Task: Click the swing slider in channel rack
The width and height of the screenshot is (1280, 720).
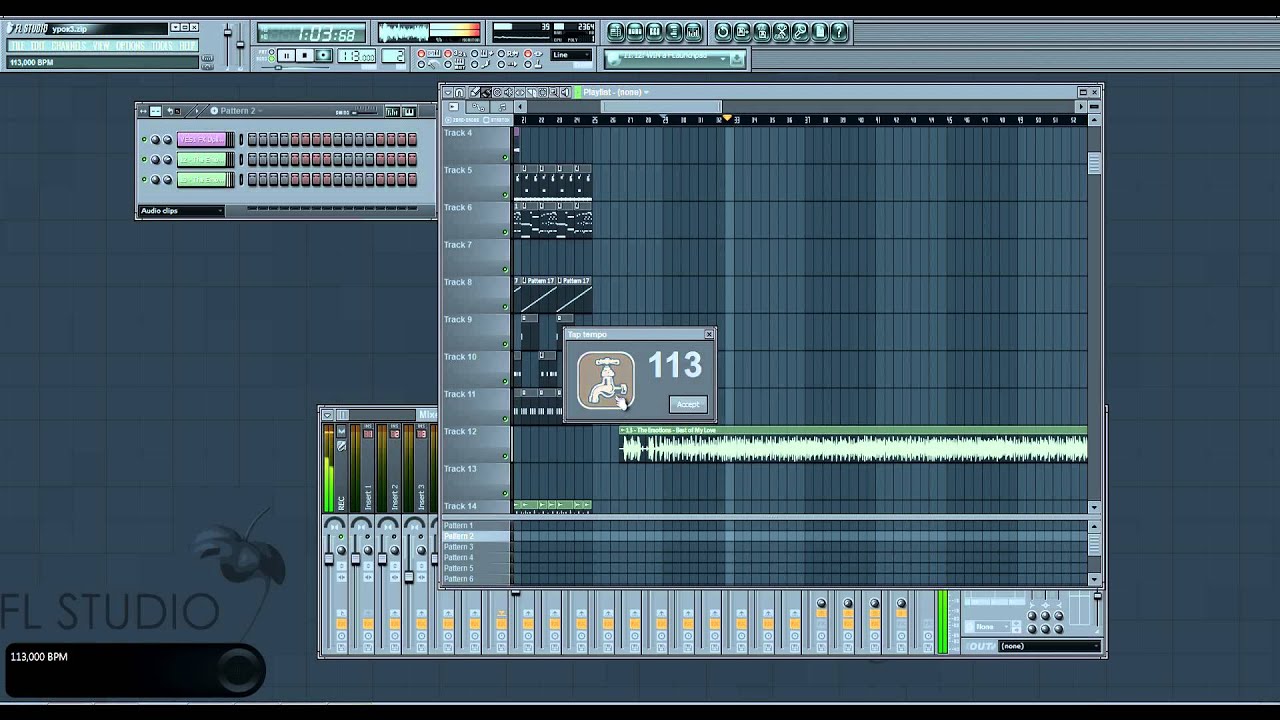Action: 366,112
